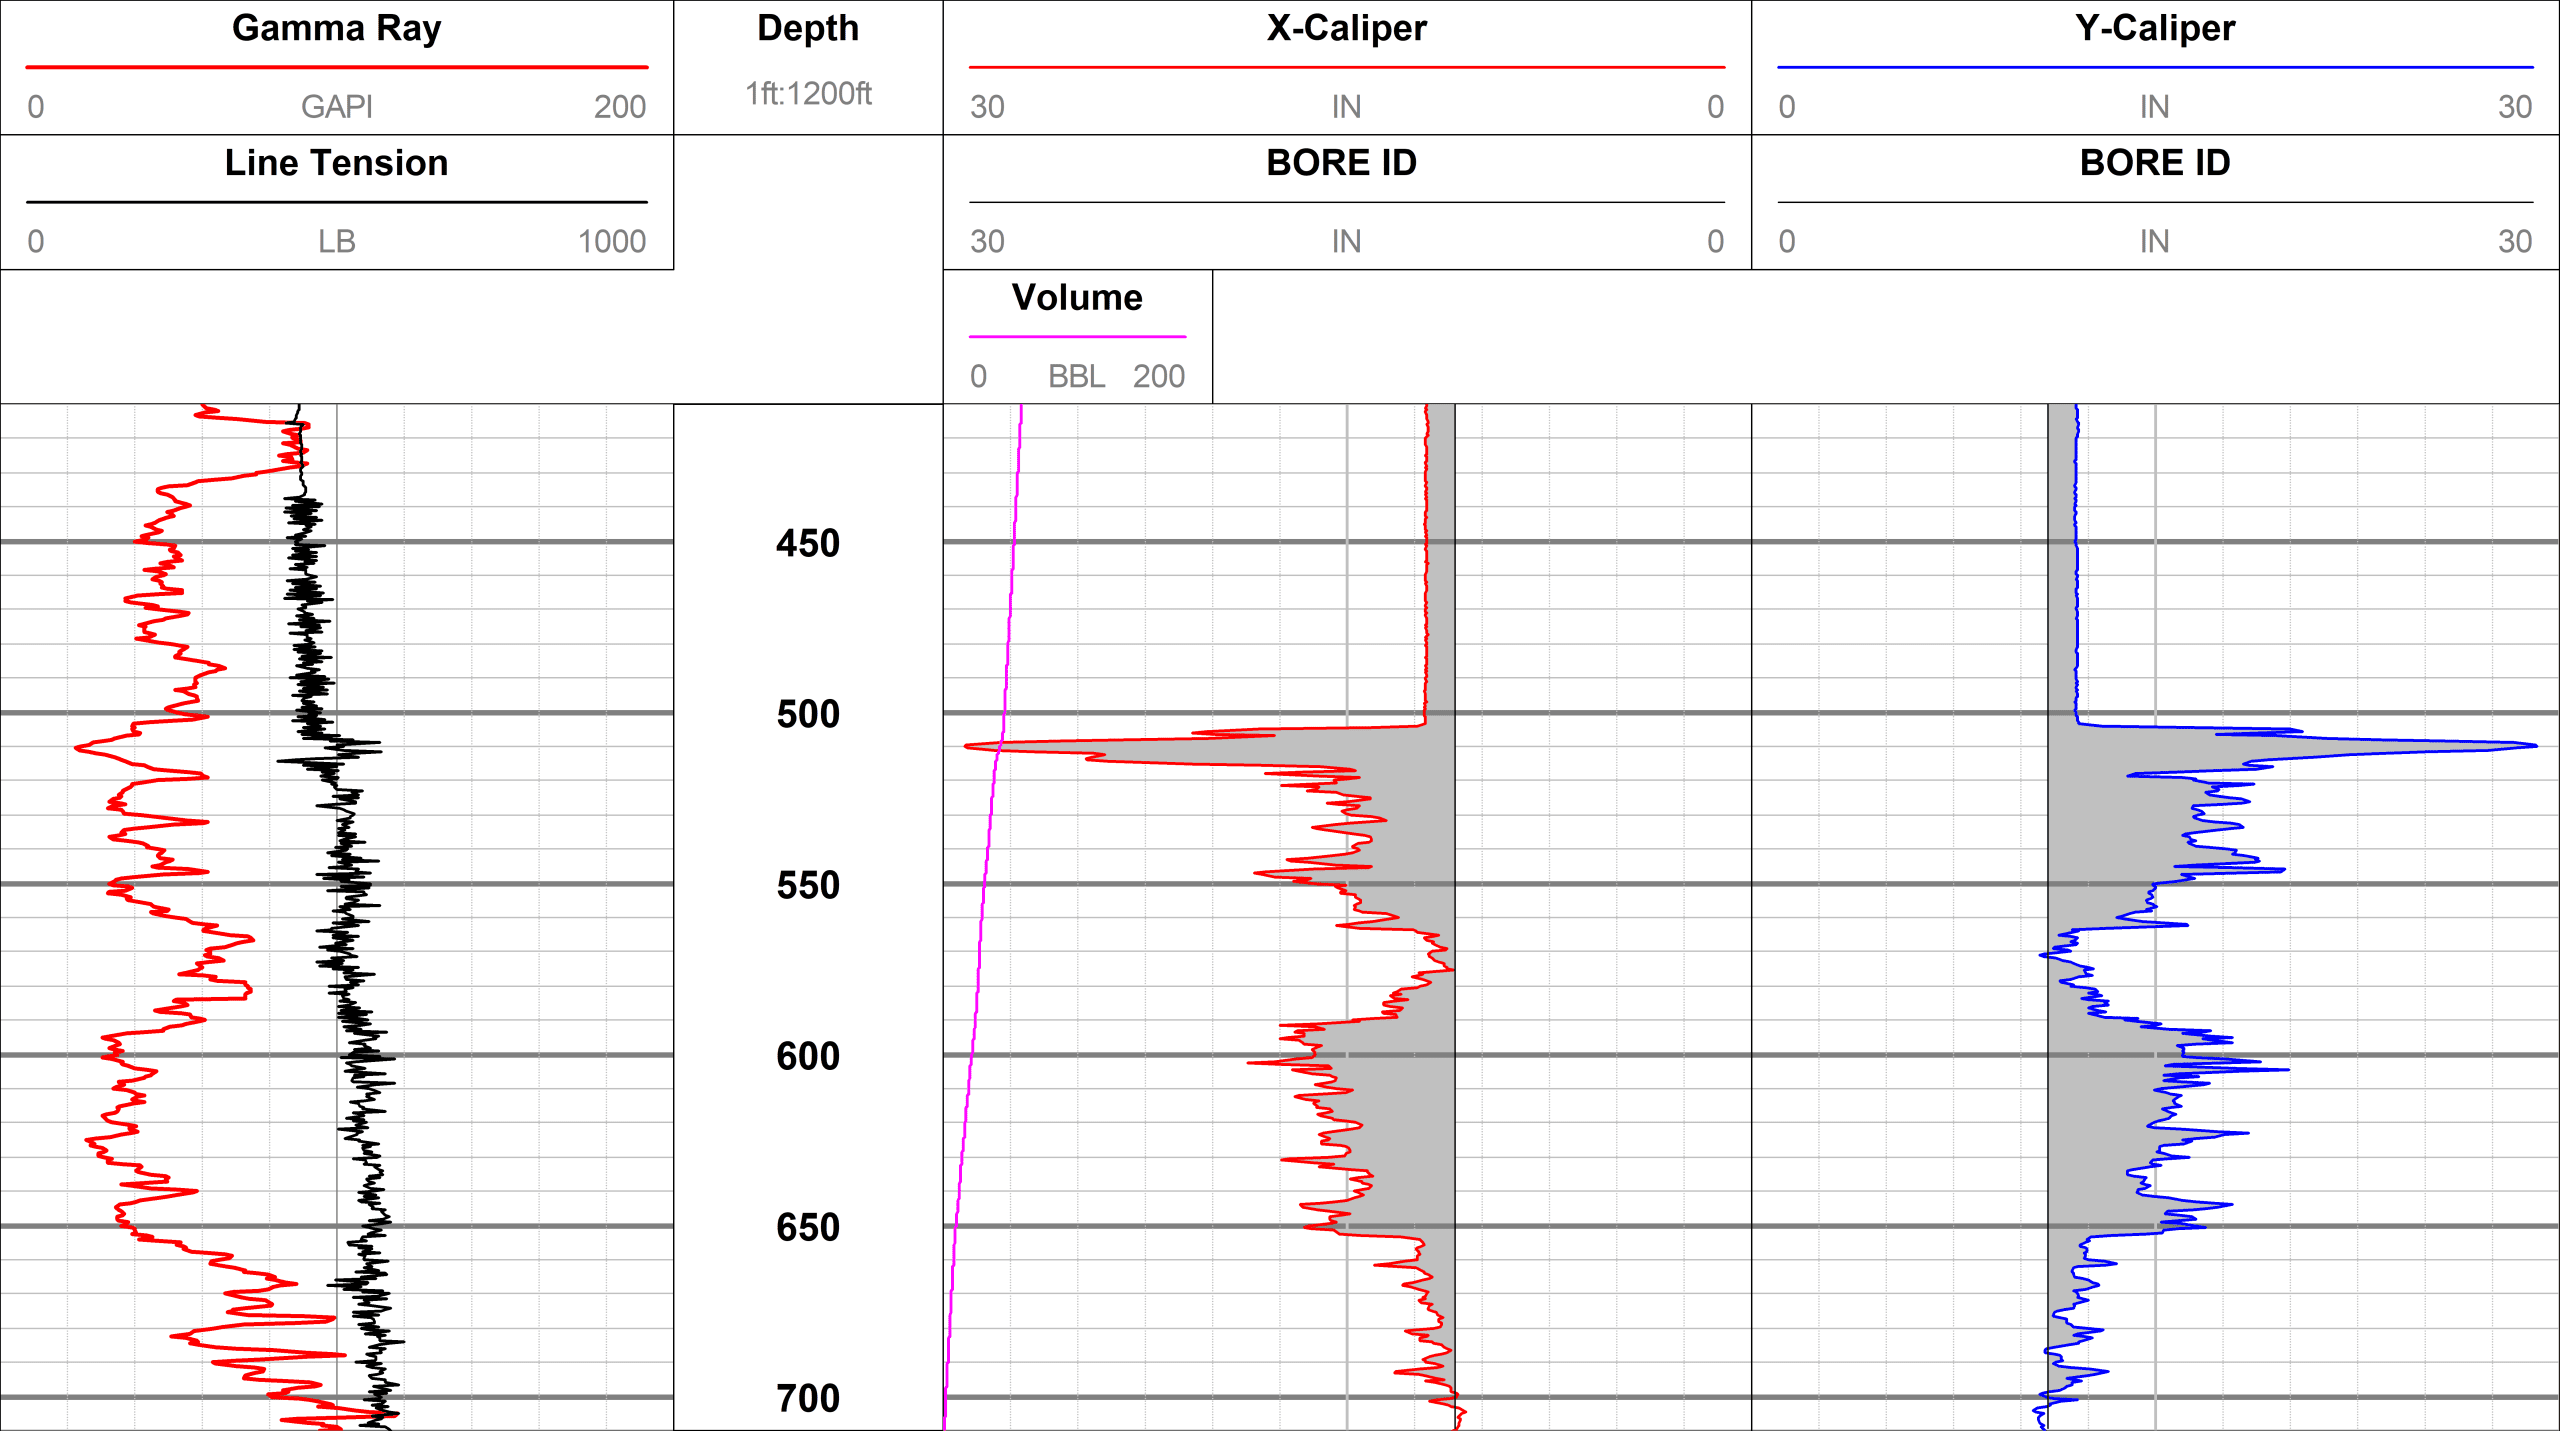Switch to the Depth track column
This screenshot has width=2560, height=1431.
point(808,29)
